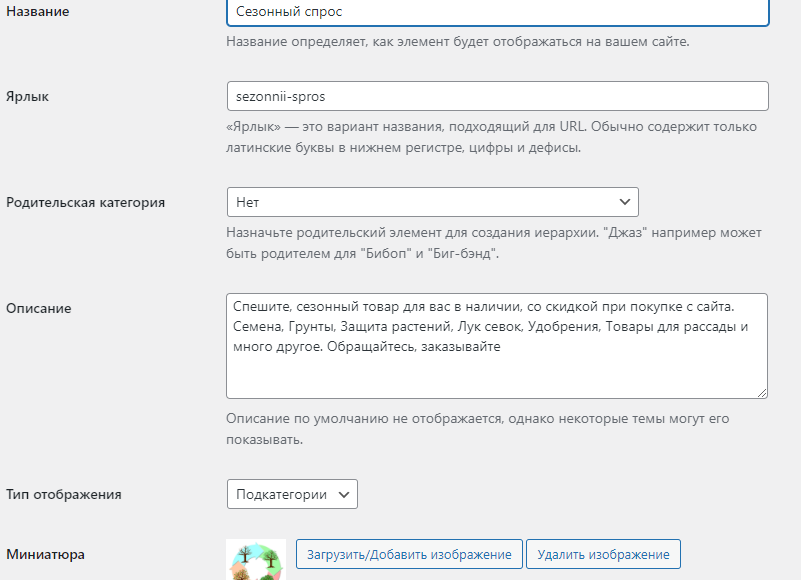Click help text 'Название определяет, как элемент...'
801x580 pixels.
tap(458, 41)
